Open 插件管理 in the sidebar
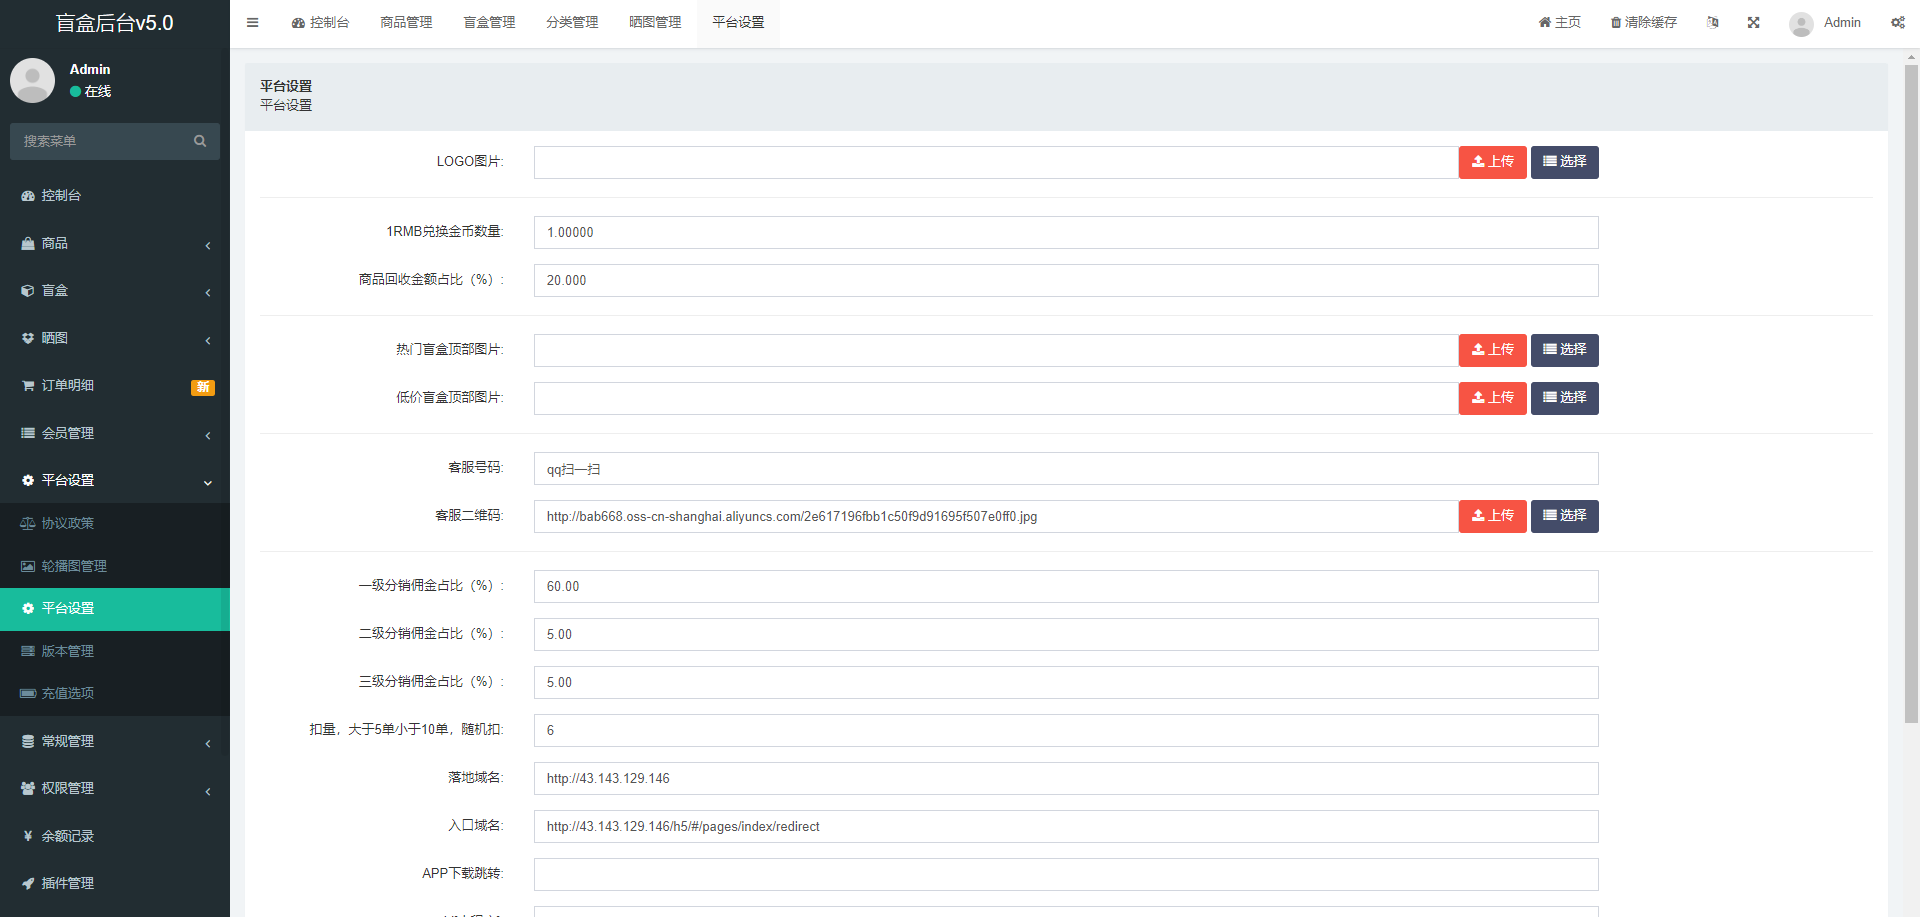 click(x=66, y=883)
